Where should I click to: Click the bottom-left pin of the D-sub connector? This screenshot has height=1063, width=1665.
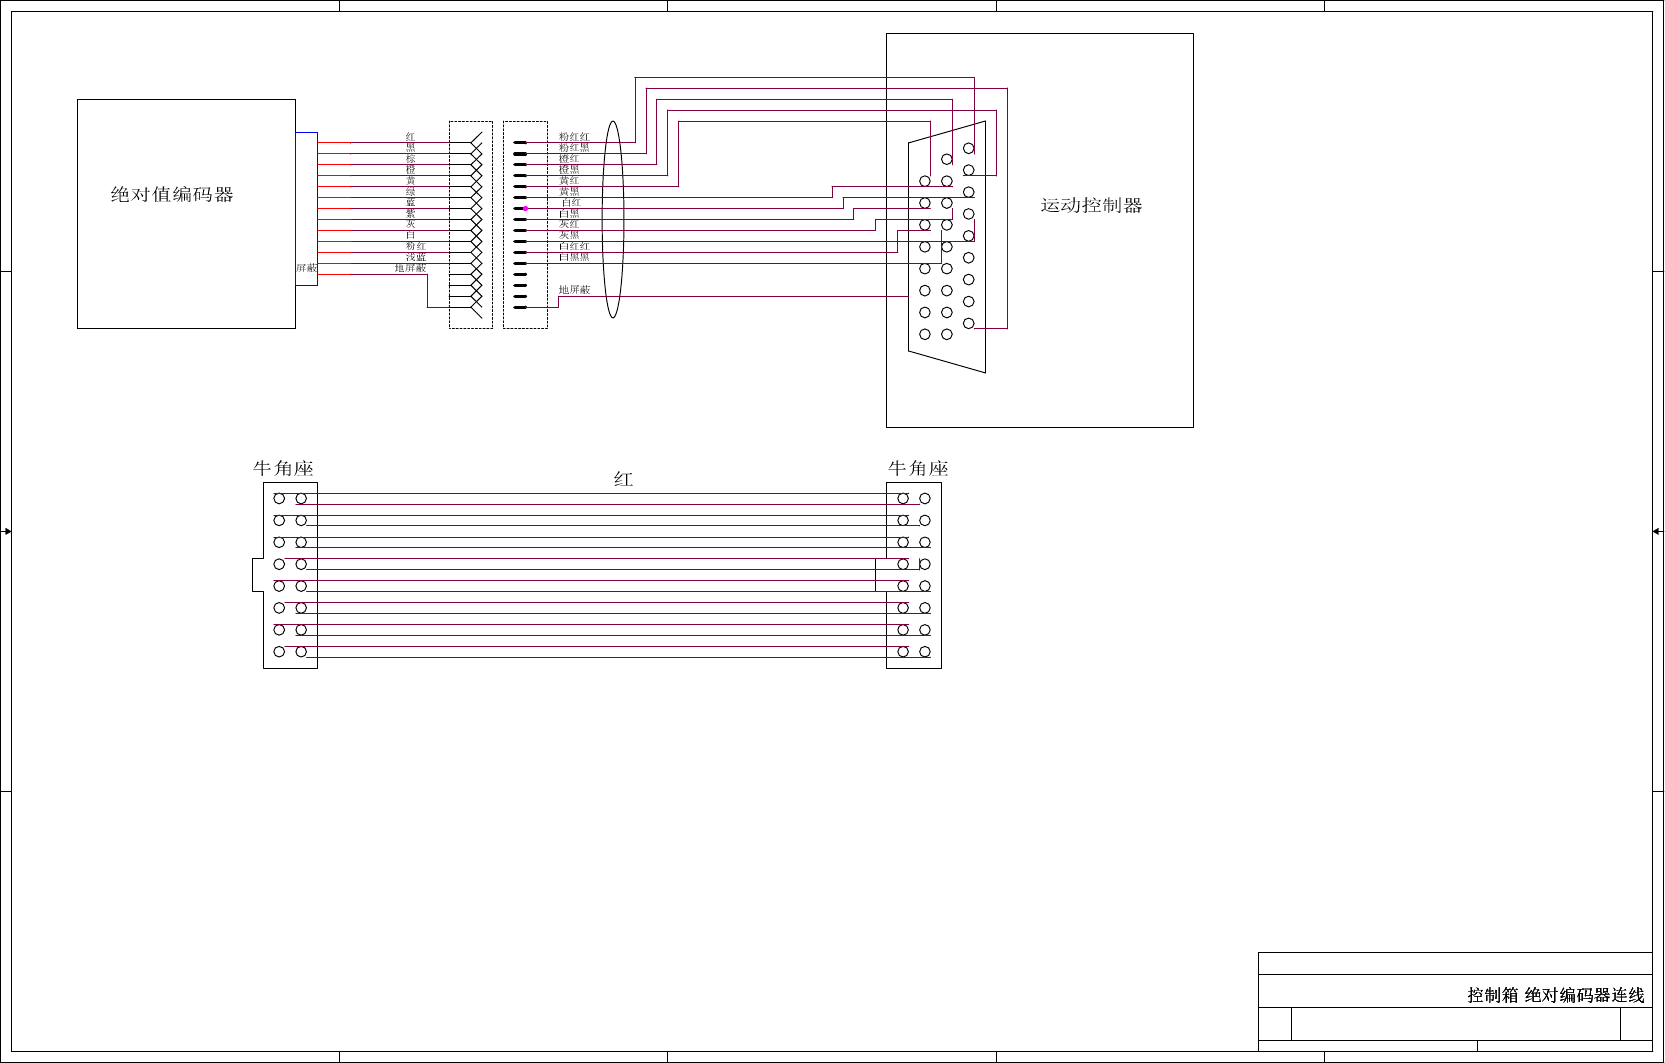tap(925, 335)
